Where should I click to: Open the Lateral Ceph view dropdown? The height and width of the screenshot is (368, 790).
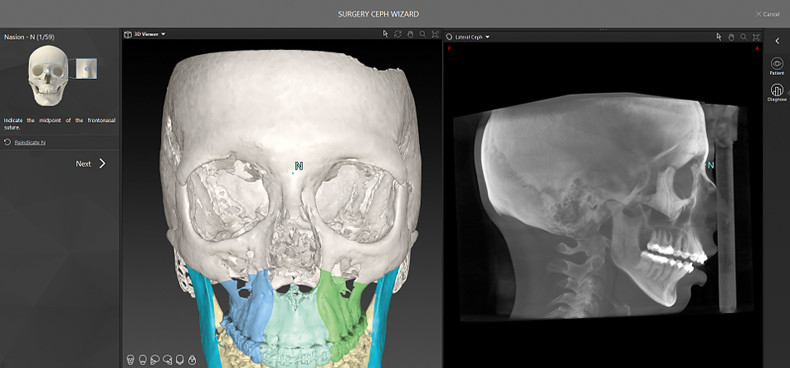tap(469, 37)
